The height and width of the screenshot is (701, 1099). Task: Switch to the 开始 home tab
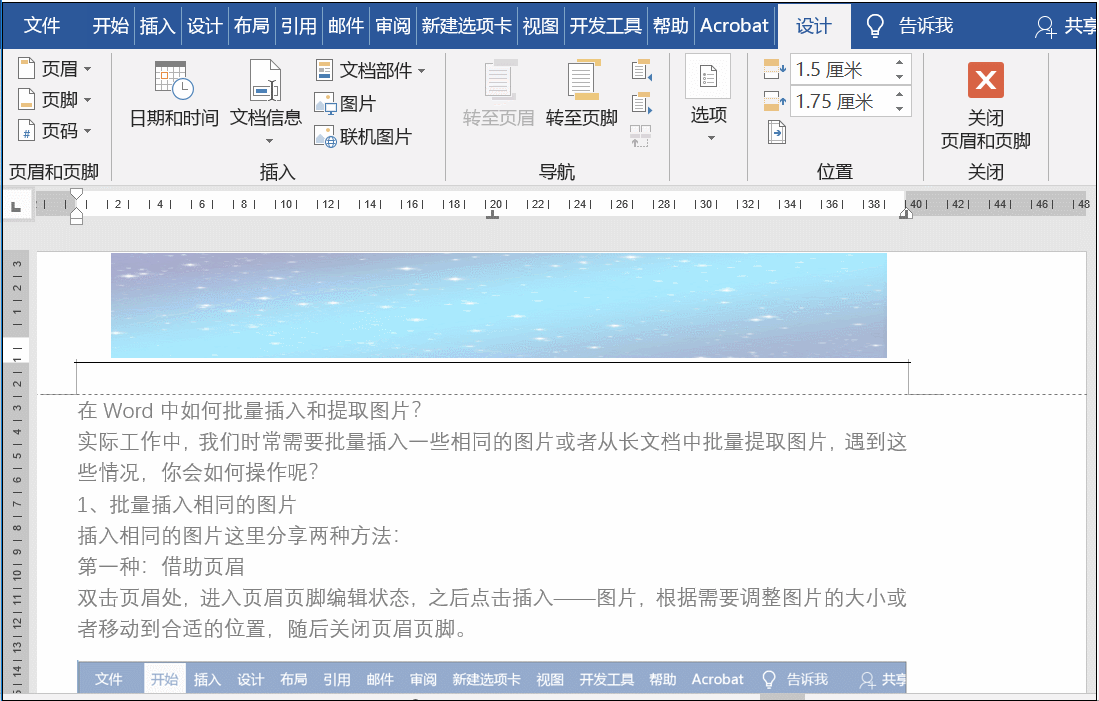click(111, 26)
